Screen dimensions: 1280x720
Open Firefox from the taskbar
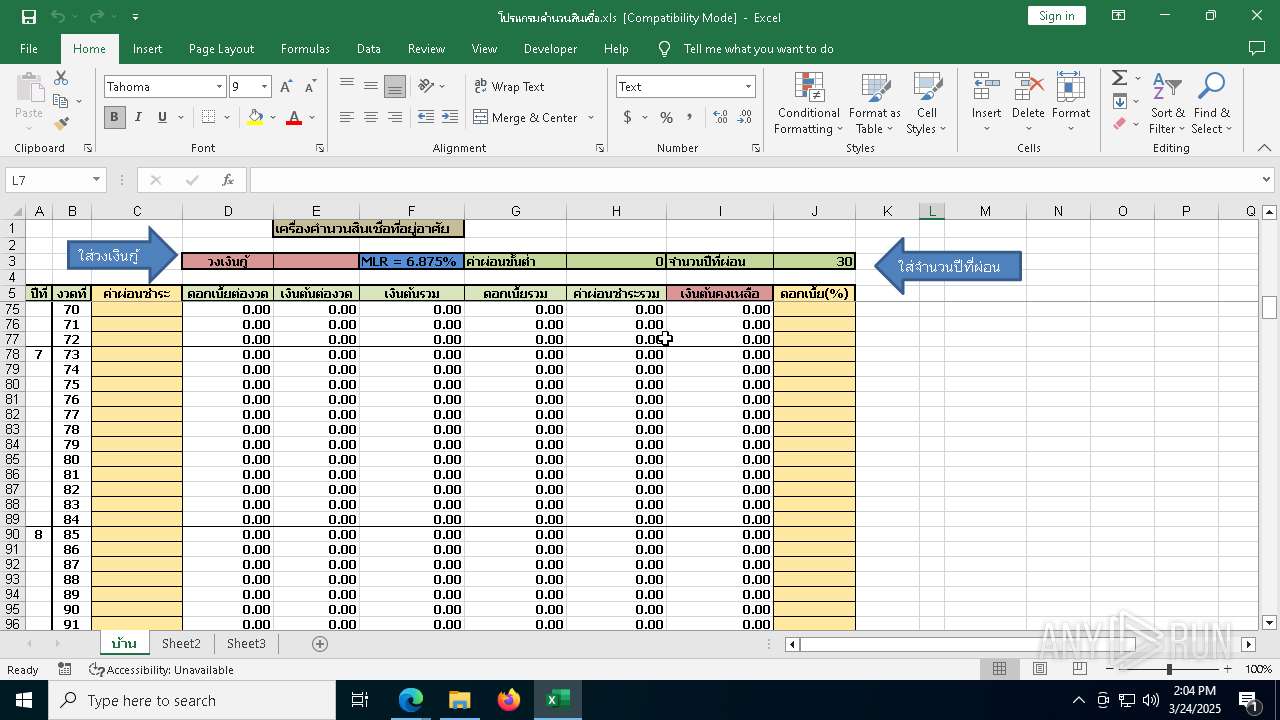coord(509,700)
